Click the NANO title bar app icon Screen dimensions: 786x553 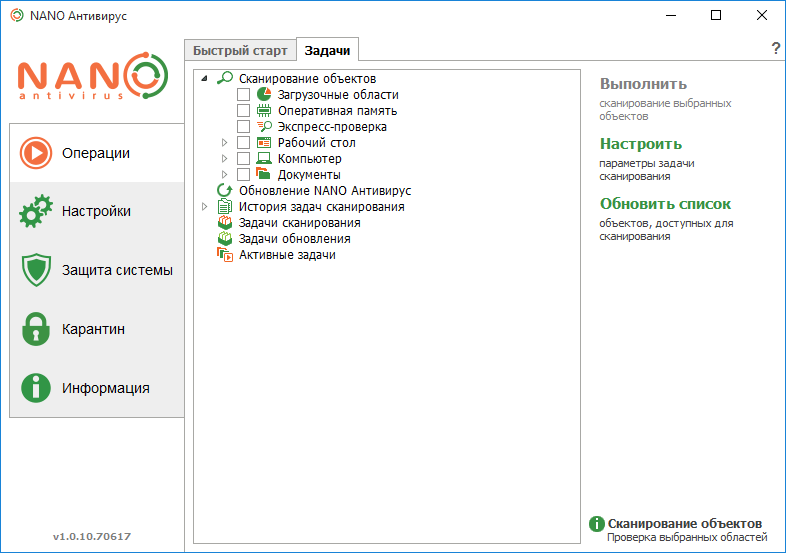click(17, 16)
